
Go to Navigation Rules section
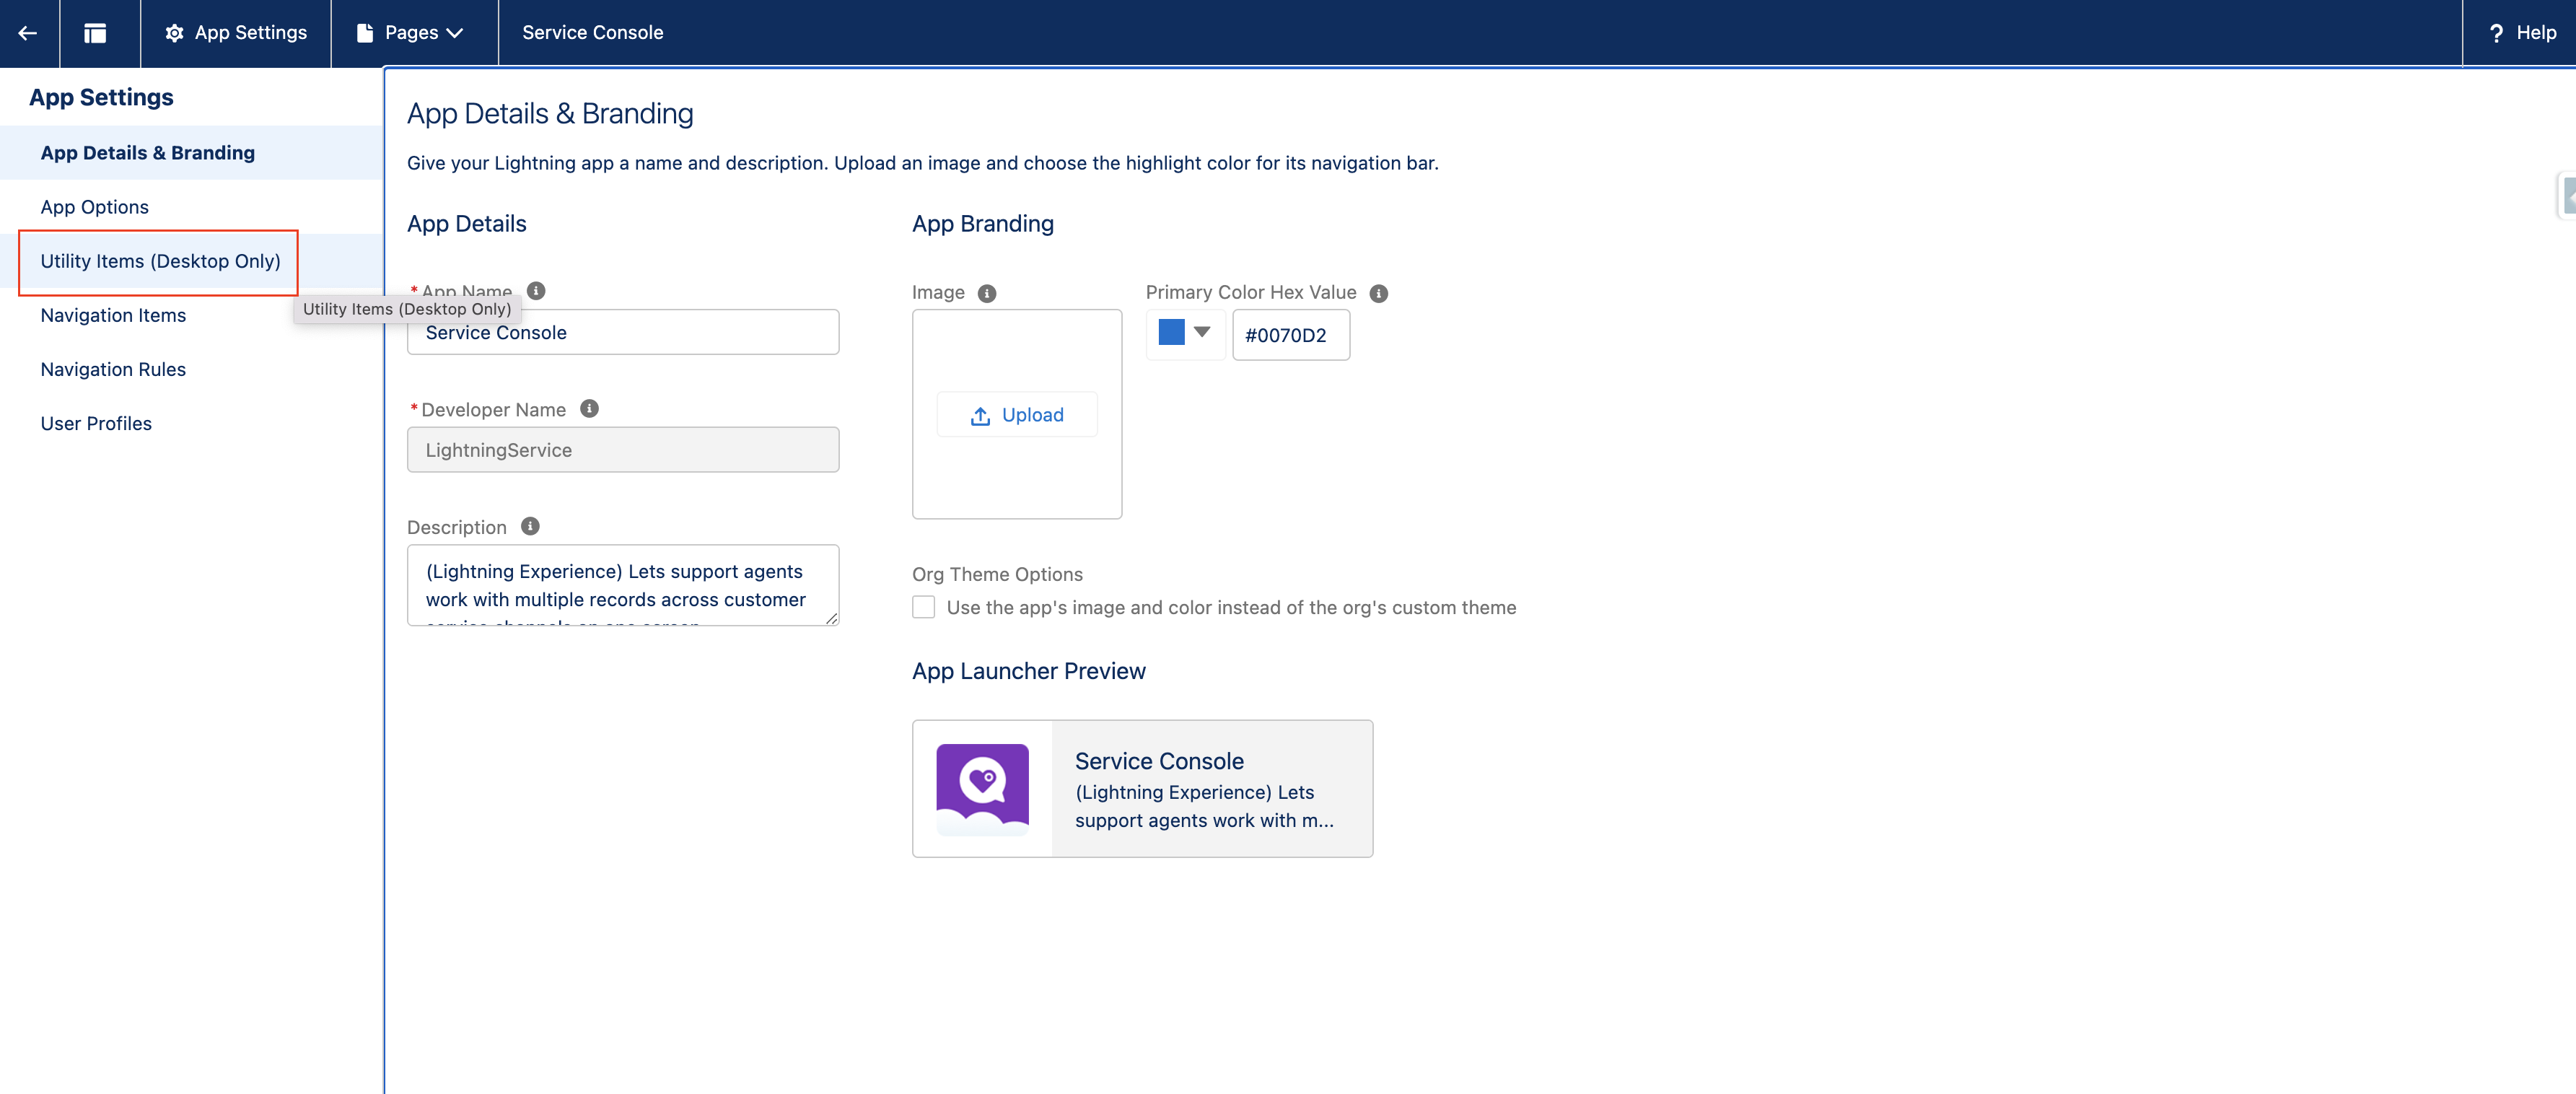pos(113,369)
